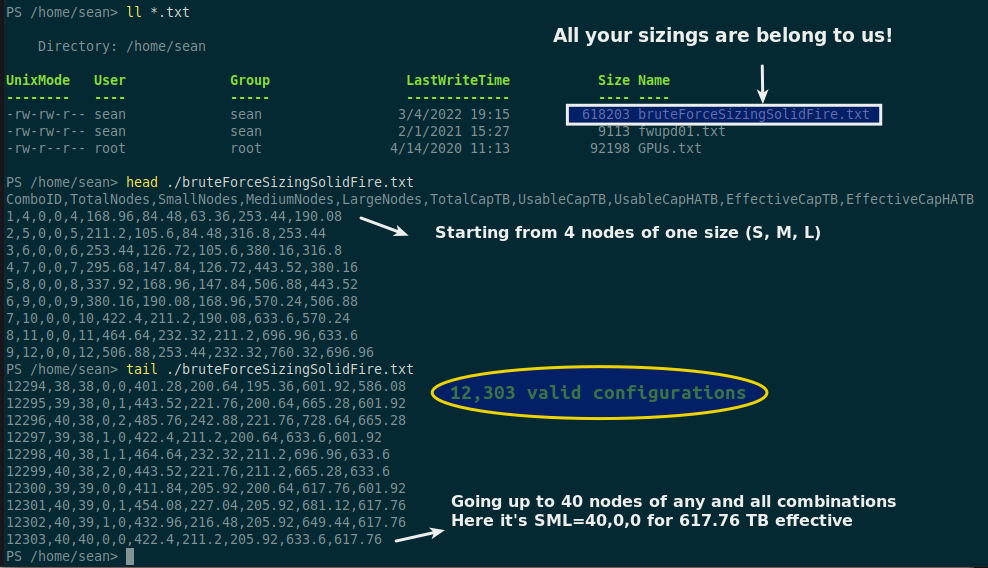Click the row starting 6,9,0,0,9
The height and width of the screenshot is (568, 988).
click(x=182, y=301)
